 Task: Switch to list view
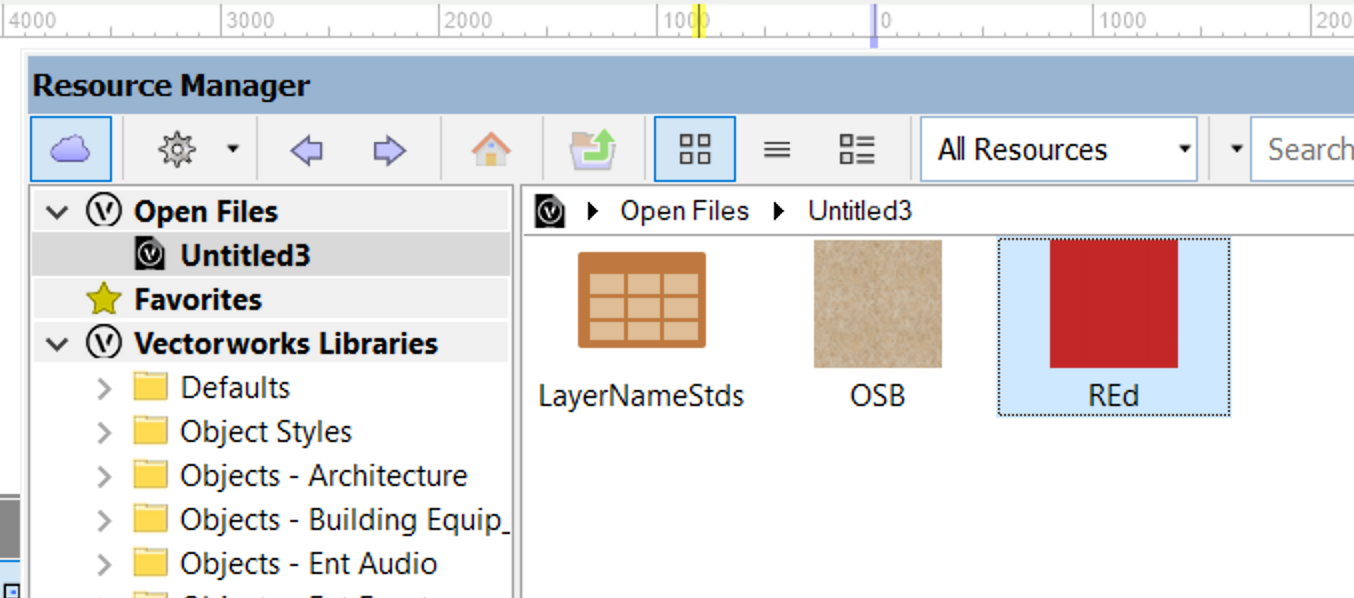[777, 148]
